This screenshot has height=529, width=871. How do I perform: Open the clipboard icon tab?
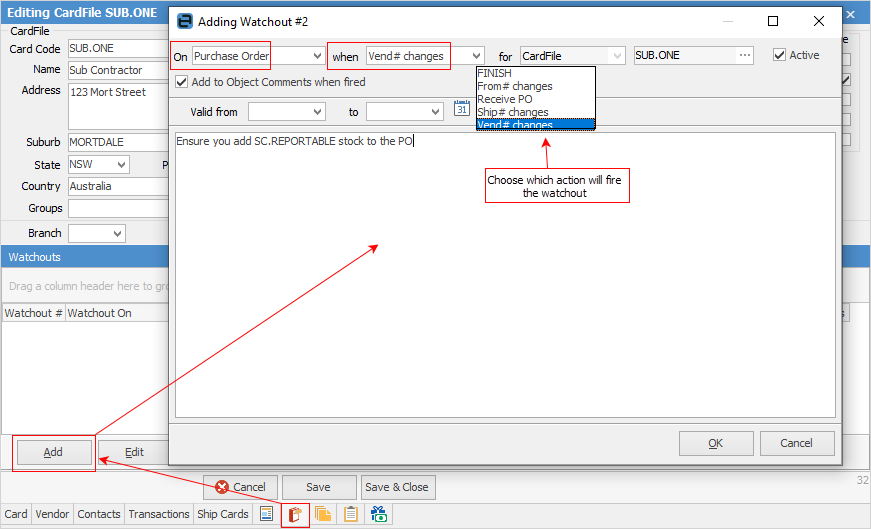[x=351, y=514]
